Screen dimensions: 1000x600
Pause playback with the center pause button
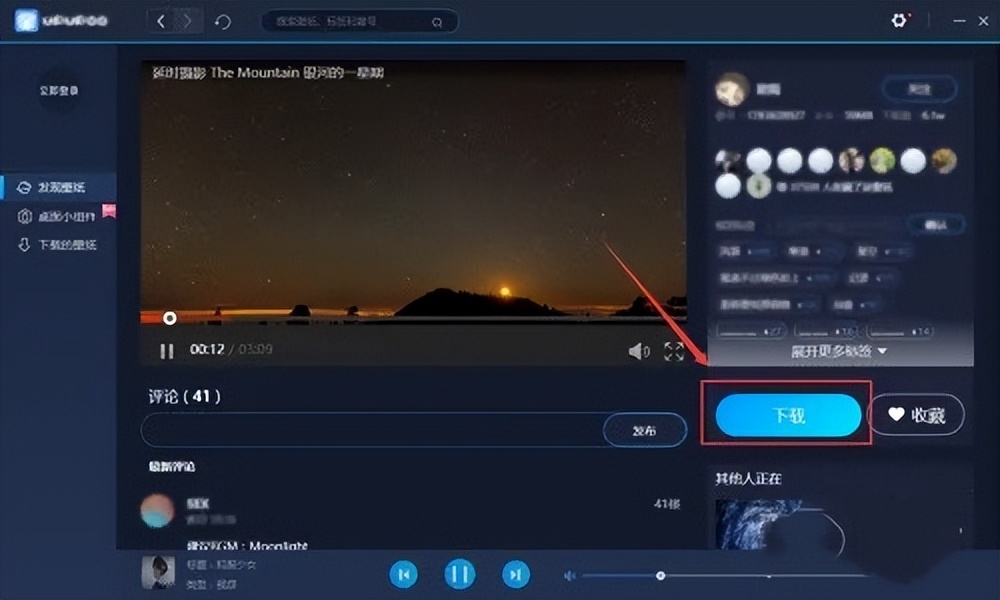point(459,575)
